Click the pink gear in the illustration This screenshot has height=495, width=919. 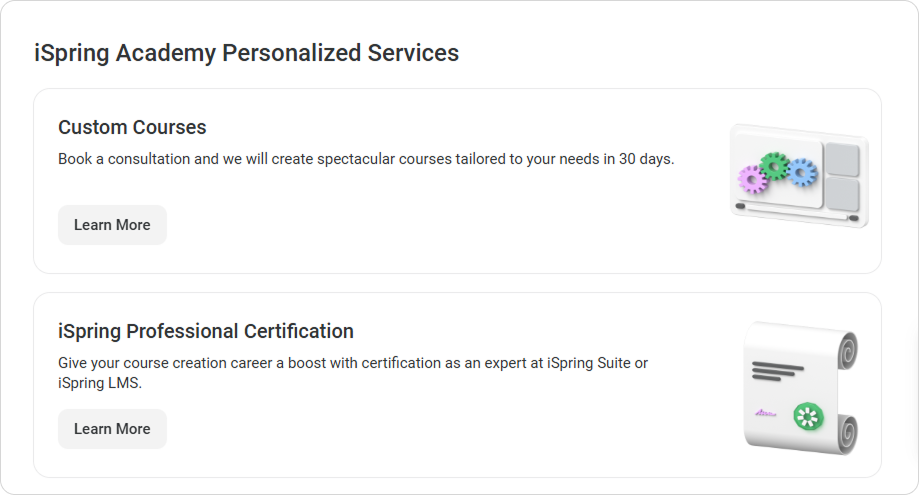[752, 179]
